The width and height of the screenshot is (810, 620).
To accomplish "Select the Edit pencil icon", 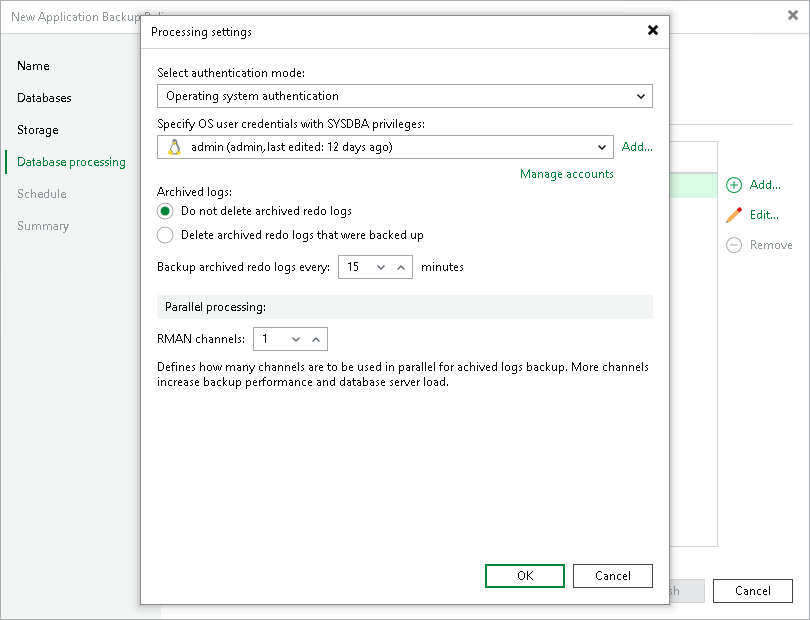I will (735, 215).
